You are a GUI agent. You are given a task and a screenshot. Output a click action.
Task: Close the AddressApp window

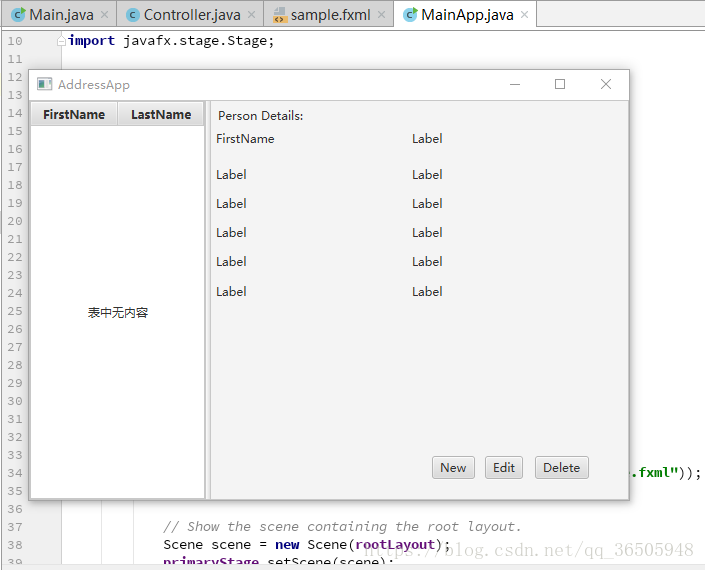[x=606, y=84]
